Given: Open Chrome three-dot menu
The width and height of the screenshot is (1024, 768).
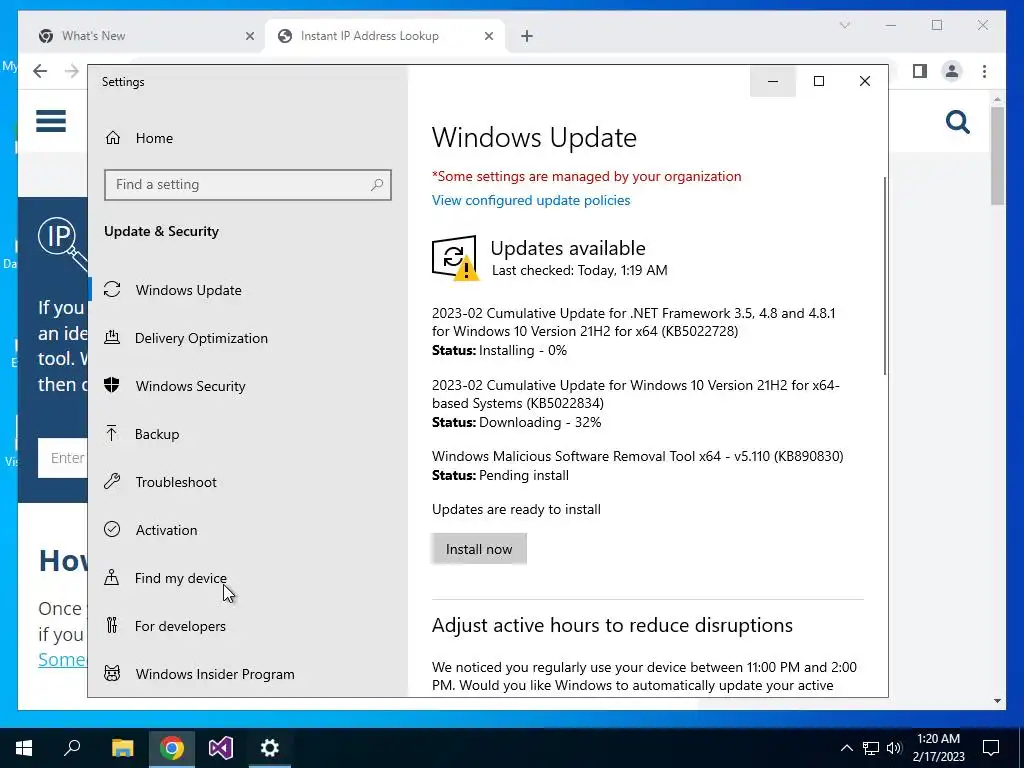Looking at the screenshot, I should tap(984, 71).
